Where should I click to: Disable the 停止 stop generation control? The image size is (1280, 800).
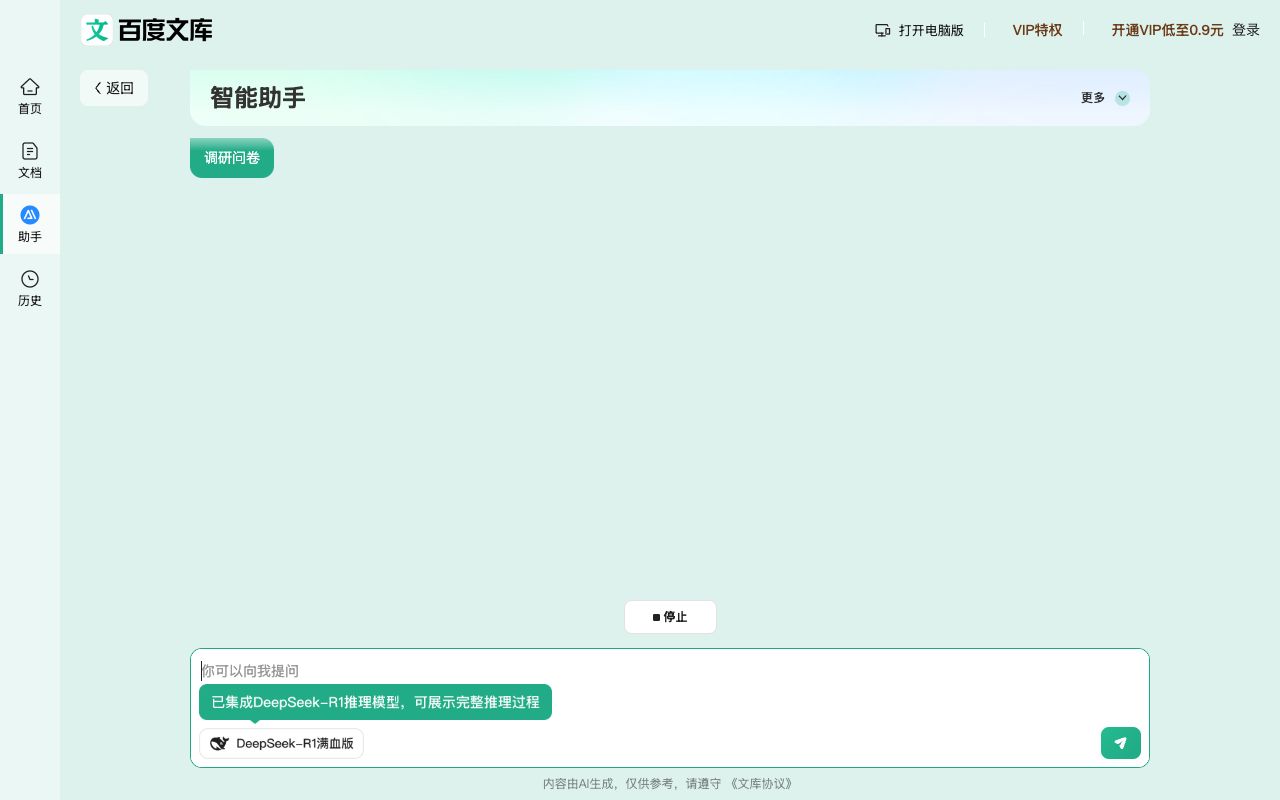point(670,617)
